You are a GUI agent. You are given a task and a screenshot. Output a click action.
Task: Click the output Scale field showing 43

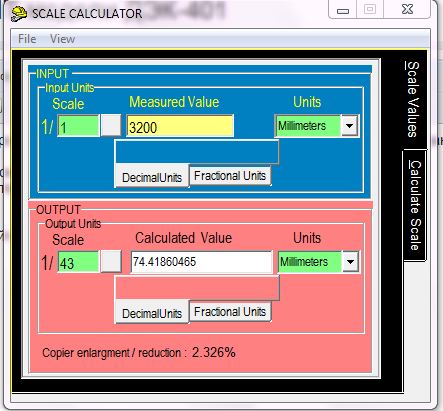click(x=79, y=262)
